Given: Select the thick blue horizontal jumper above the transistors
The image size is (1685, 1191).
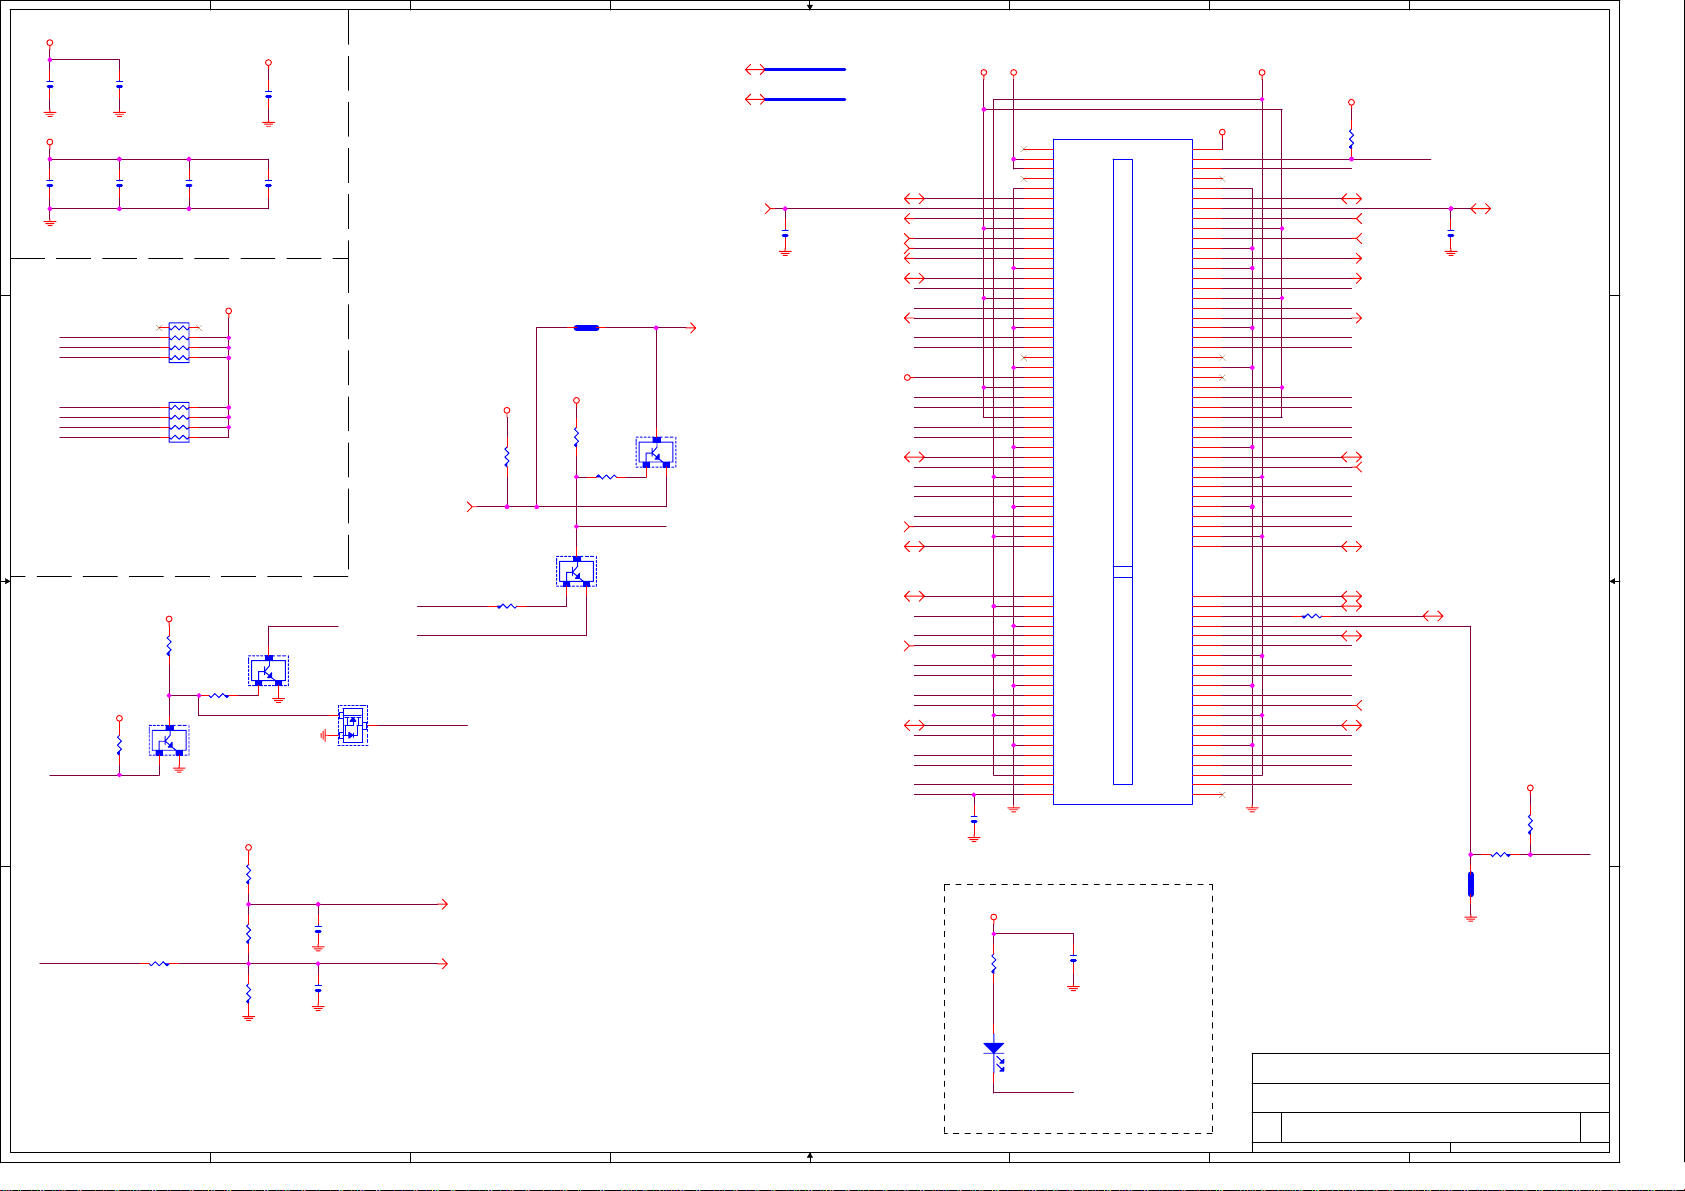Looking at the screenshot, I should [x=587, y=328].
